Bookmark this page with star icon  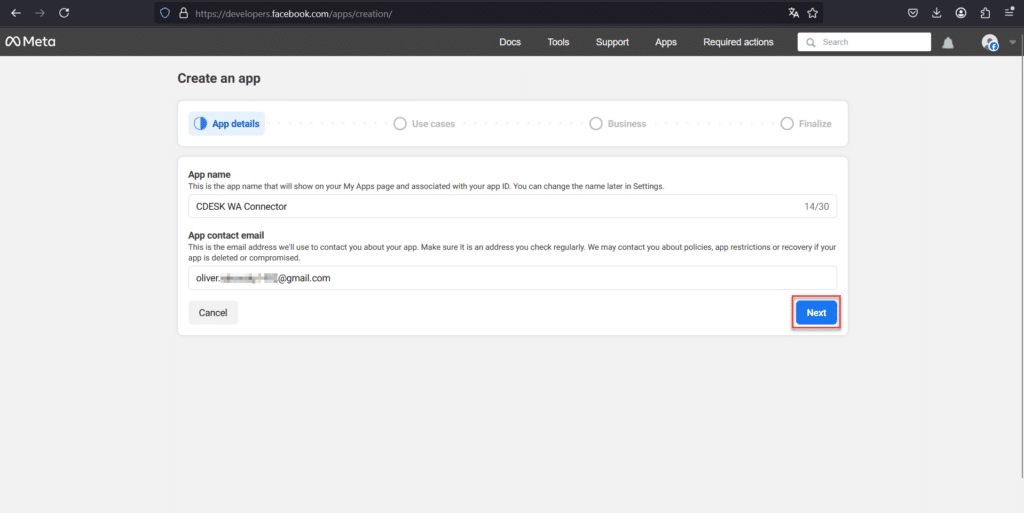812,12
